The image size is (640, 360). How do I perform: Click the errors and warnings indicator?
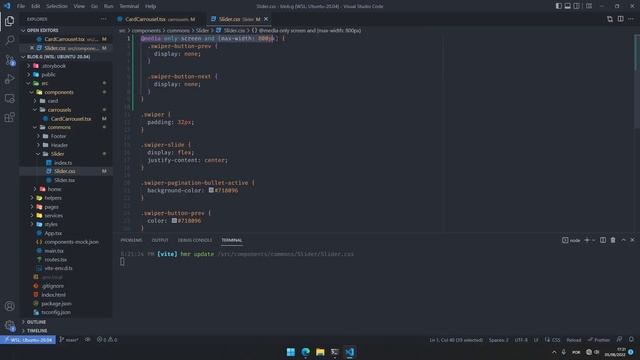[x=107, y=340]
